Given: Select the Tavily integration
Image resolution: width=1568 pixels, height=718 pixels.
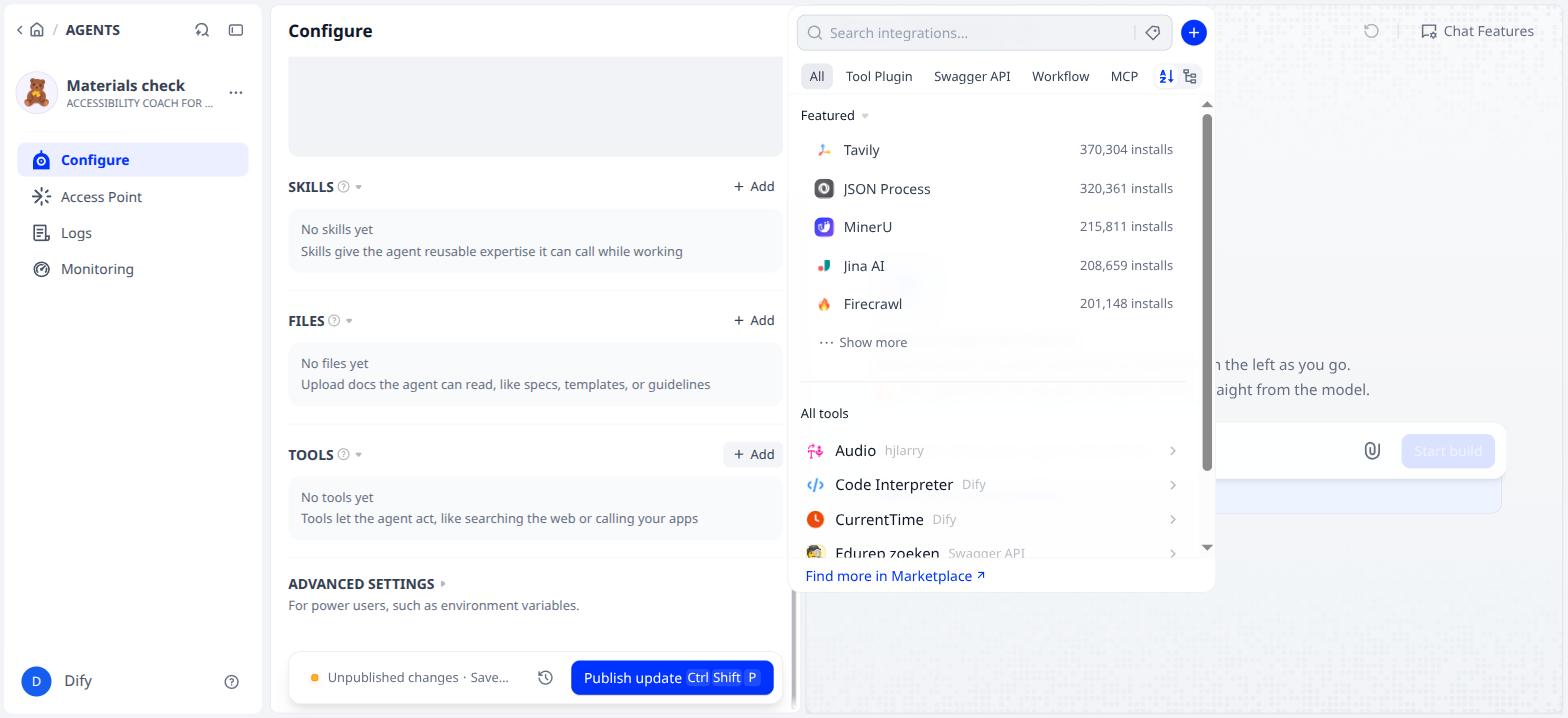Looking at the screenshot, I should (994, 150).
